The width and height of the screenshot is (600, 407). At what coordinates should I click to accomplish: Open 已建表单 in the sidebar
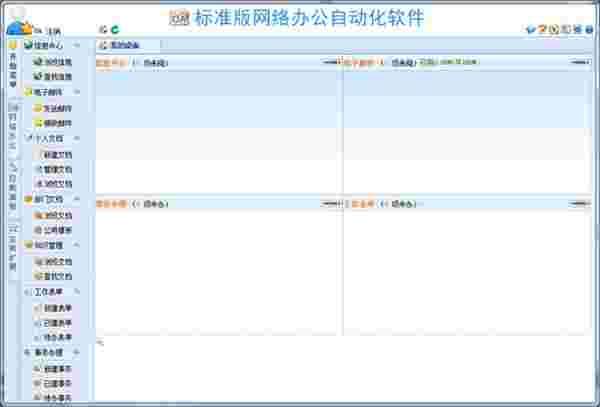53,323
